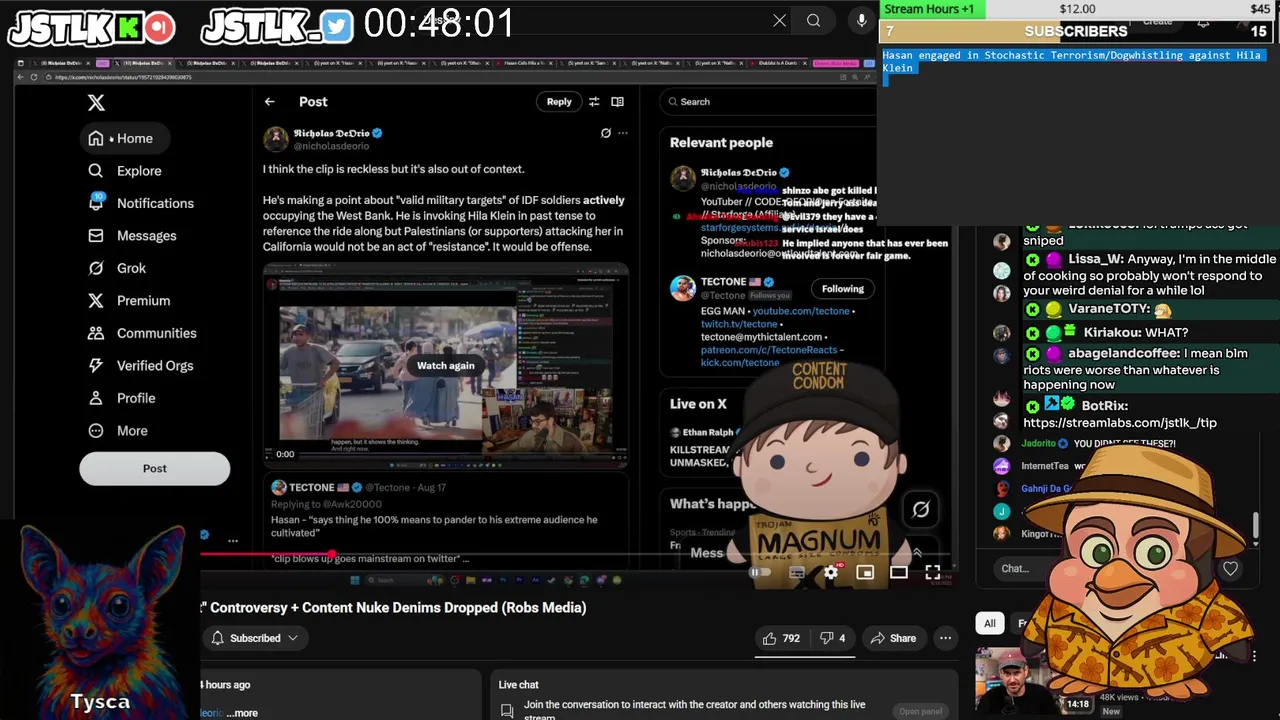Open reply filter settings icon beside Reply

[x=594, y=102]
